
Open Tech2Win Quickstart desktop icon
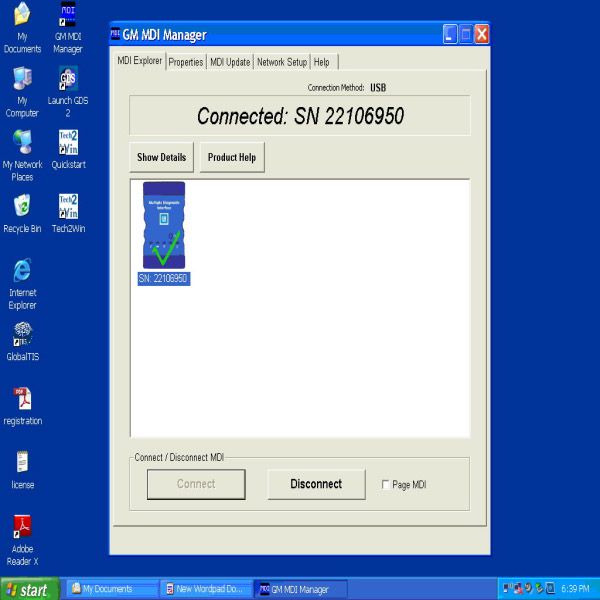pos(68,143)
